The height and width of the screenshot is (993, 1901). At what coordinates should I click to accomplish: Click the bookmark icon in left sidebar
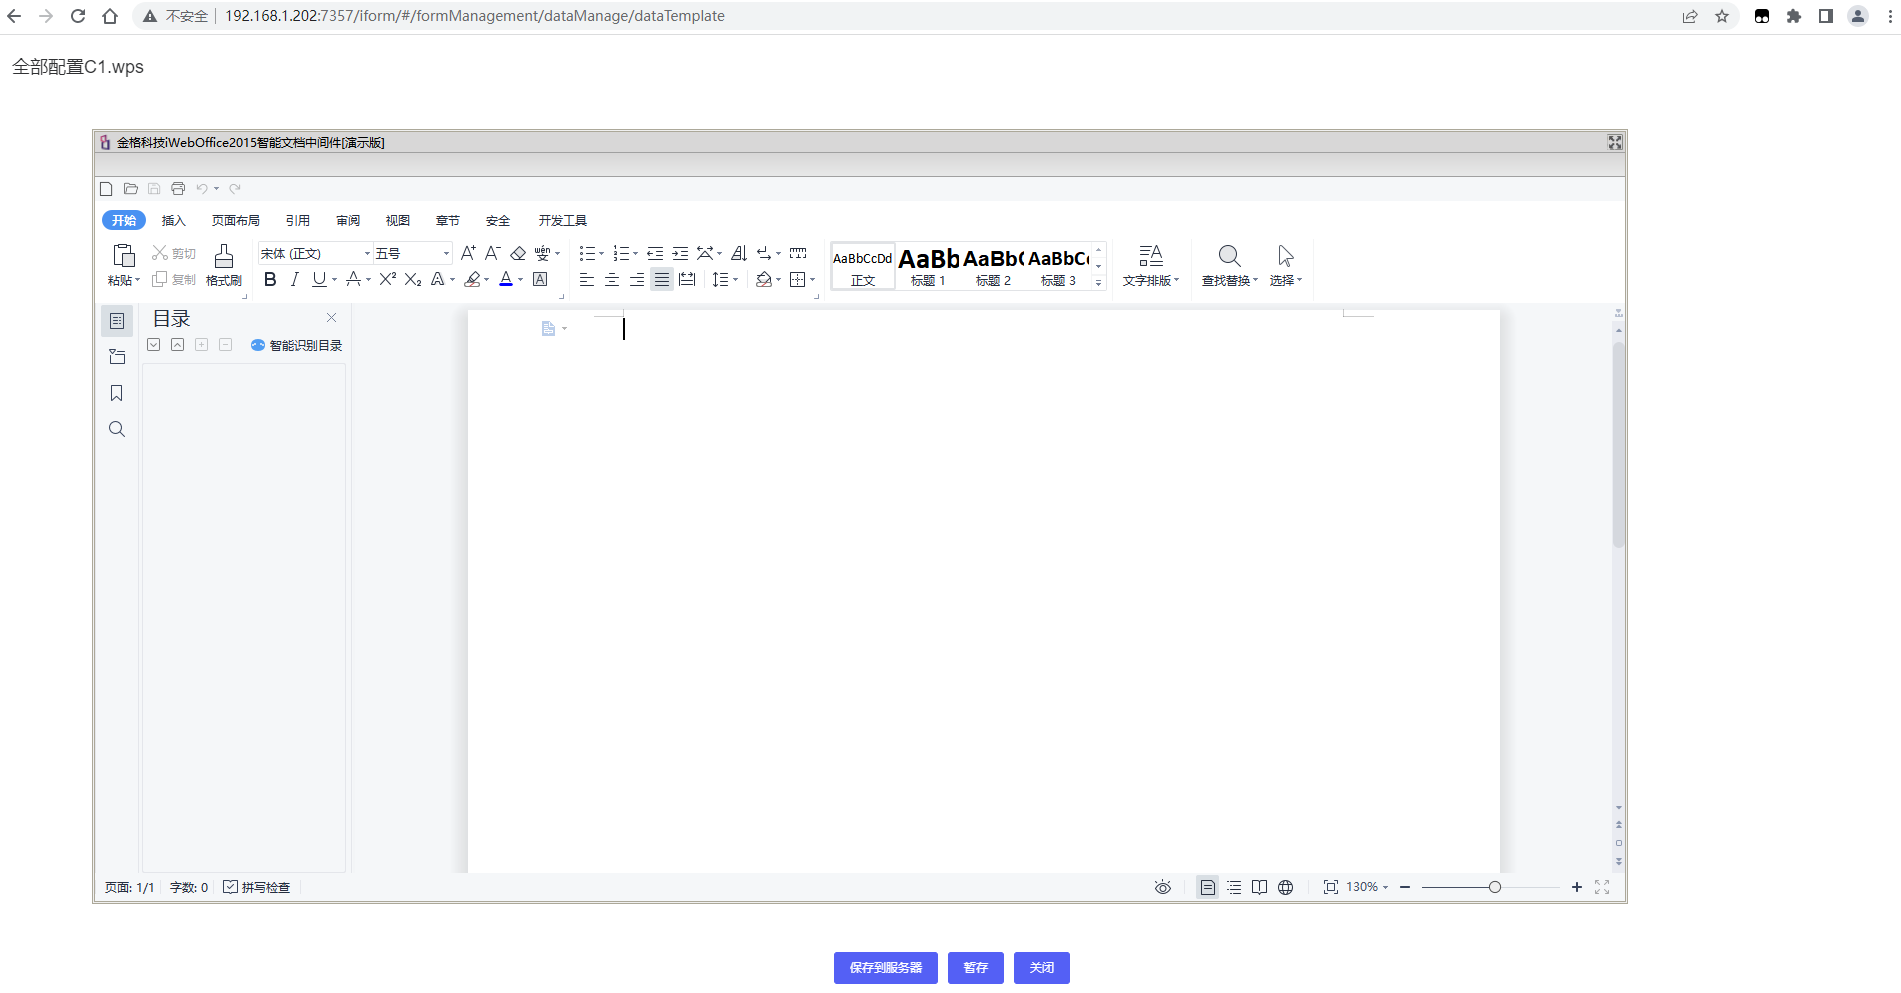coord(117,393)
